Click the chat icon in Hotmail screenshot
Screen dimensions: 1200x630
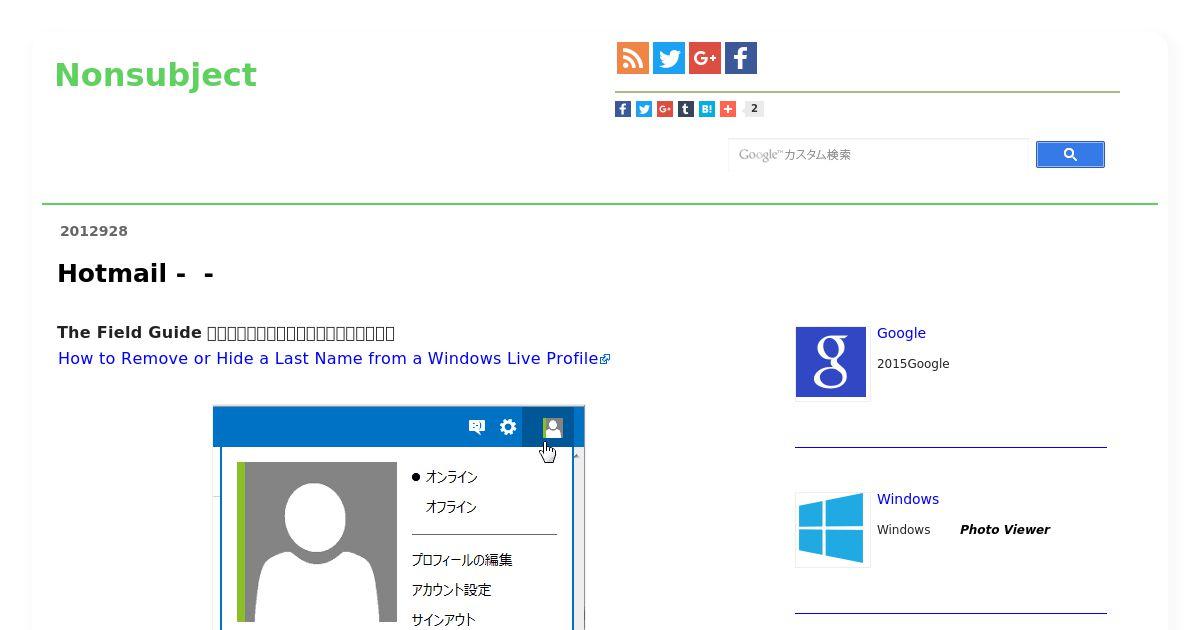(477, 427)
